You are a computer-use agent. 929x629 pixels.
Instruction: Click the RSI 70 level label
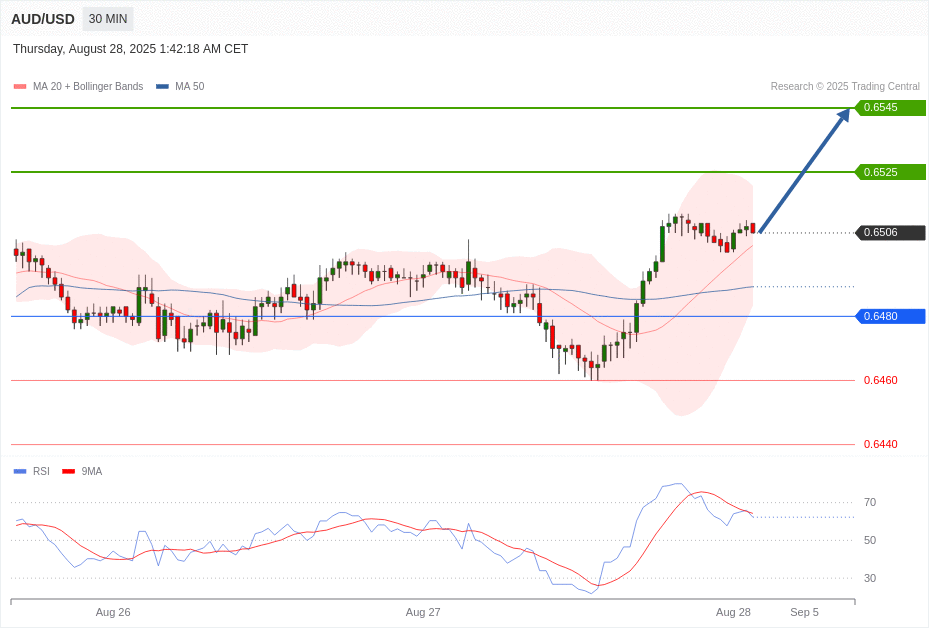[870, 502]
